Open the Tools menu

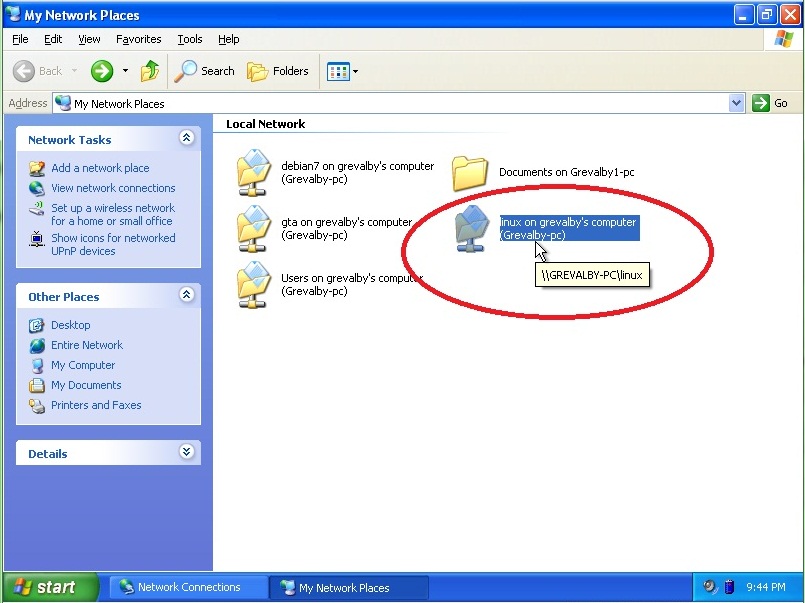[190, 39]
